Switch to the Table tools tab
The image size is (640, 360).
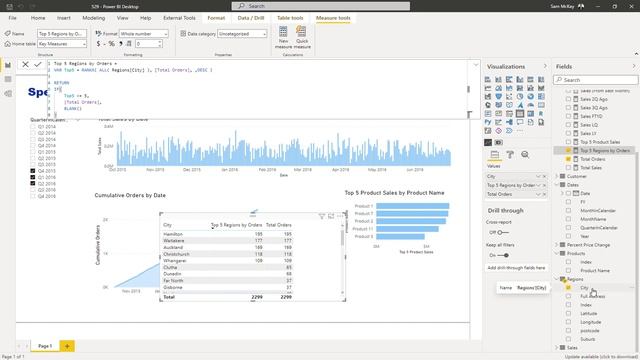290,18
